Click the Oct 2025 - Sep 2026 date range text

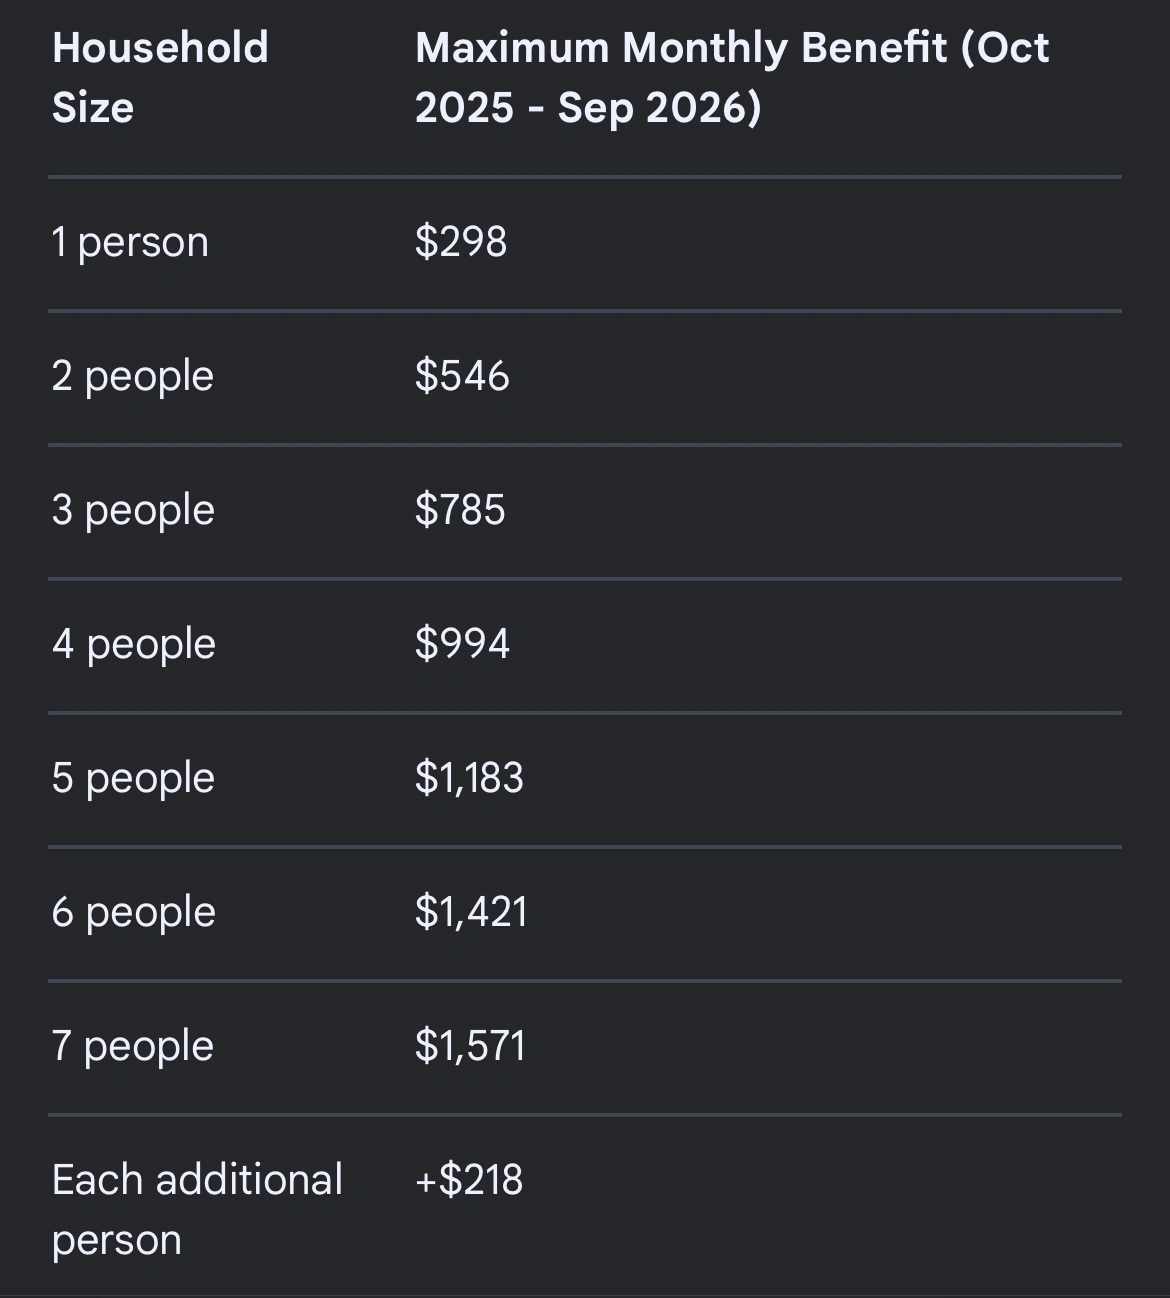point(588,108)
